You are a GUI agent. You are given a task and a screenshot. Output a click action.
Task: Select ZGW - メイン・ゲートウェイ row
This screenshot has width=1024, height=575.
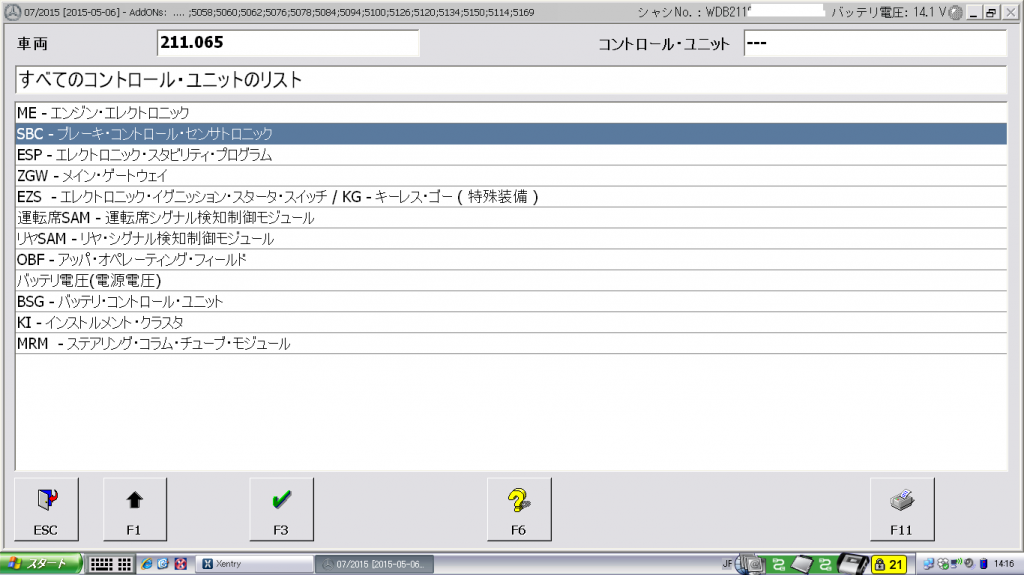(x=511, y=176)
